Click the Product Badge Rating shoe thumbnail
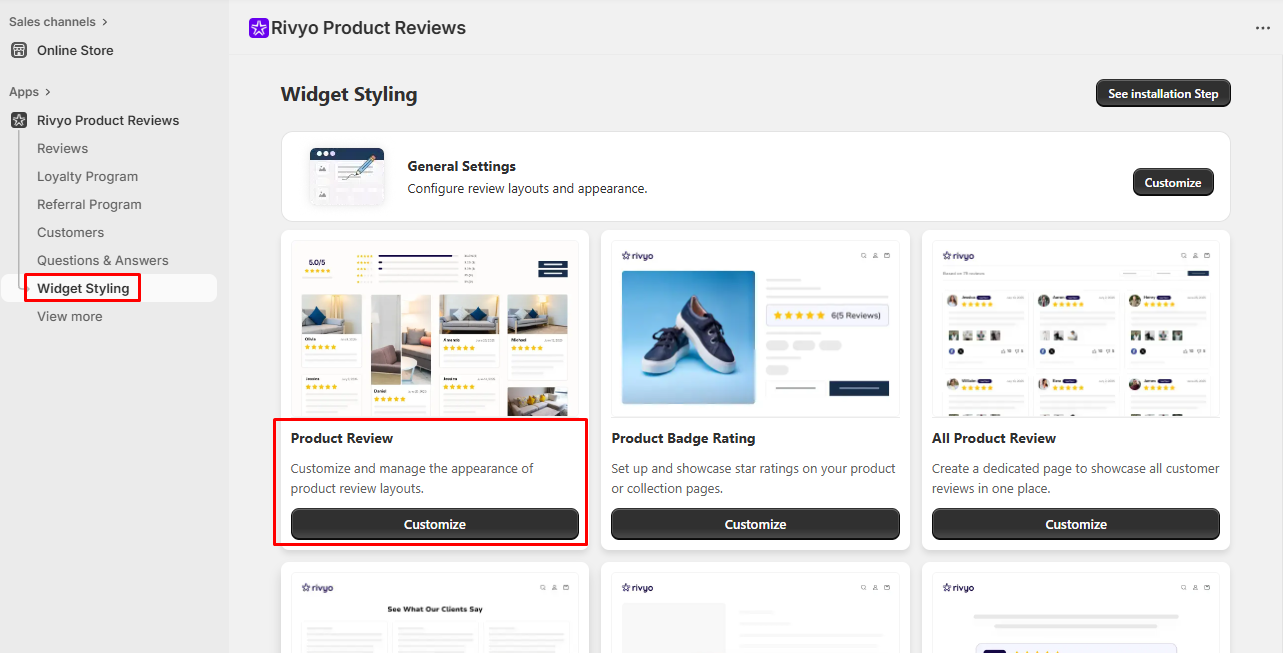Image resolution: width=1283 pixels, height=653 pixels. pos(755,328)
